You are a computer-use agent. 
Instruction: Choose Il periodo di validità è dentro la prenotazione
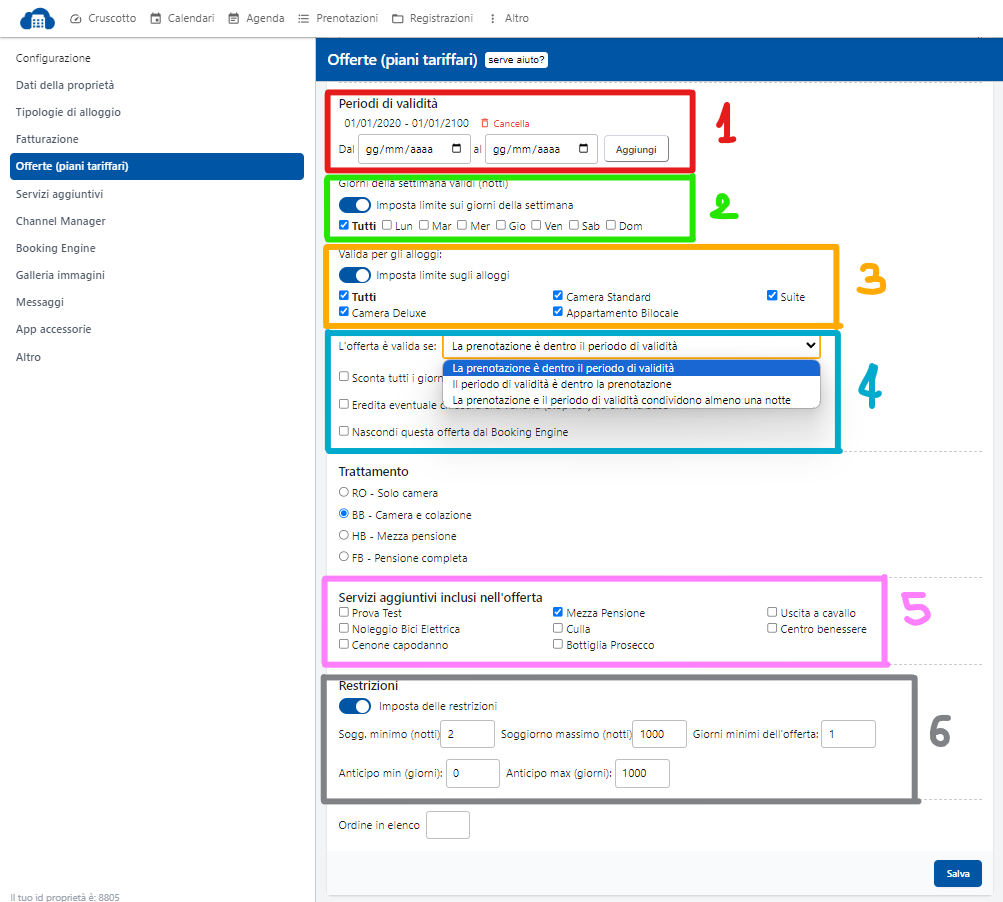click(562, 384)
